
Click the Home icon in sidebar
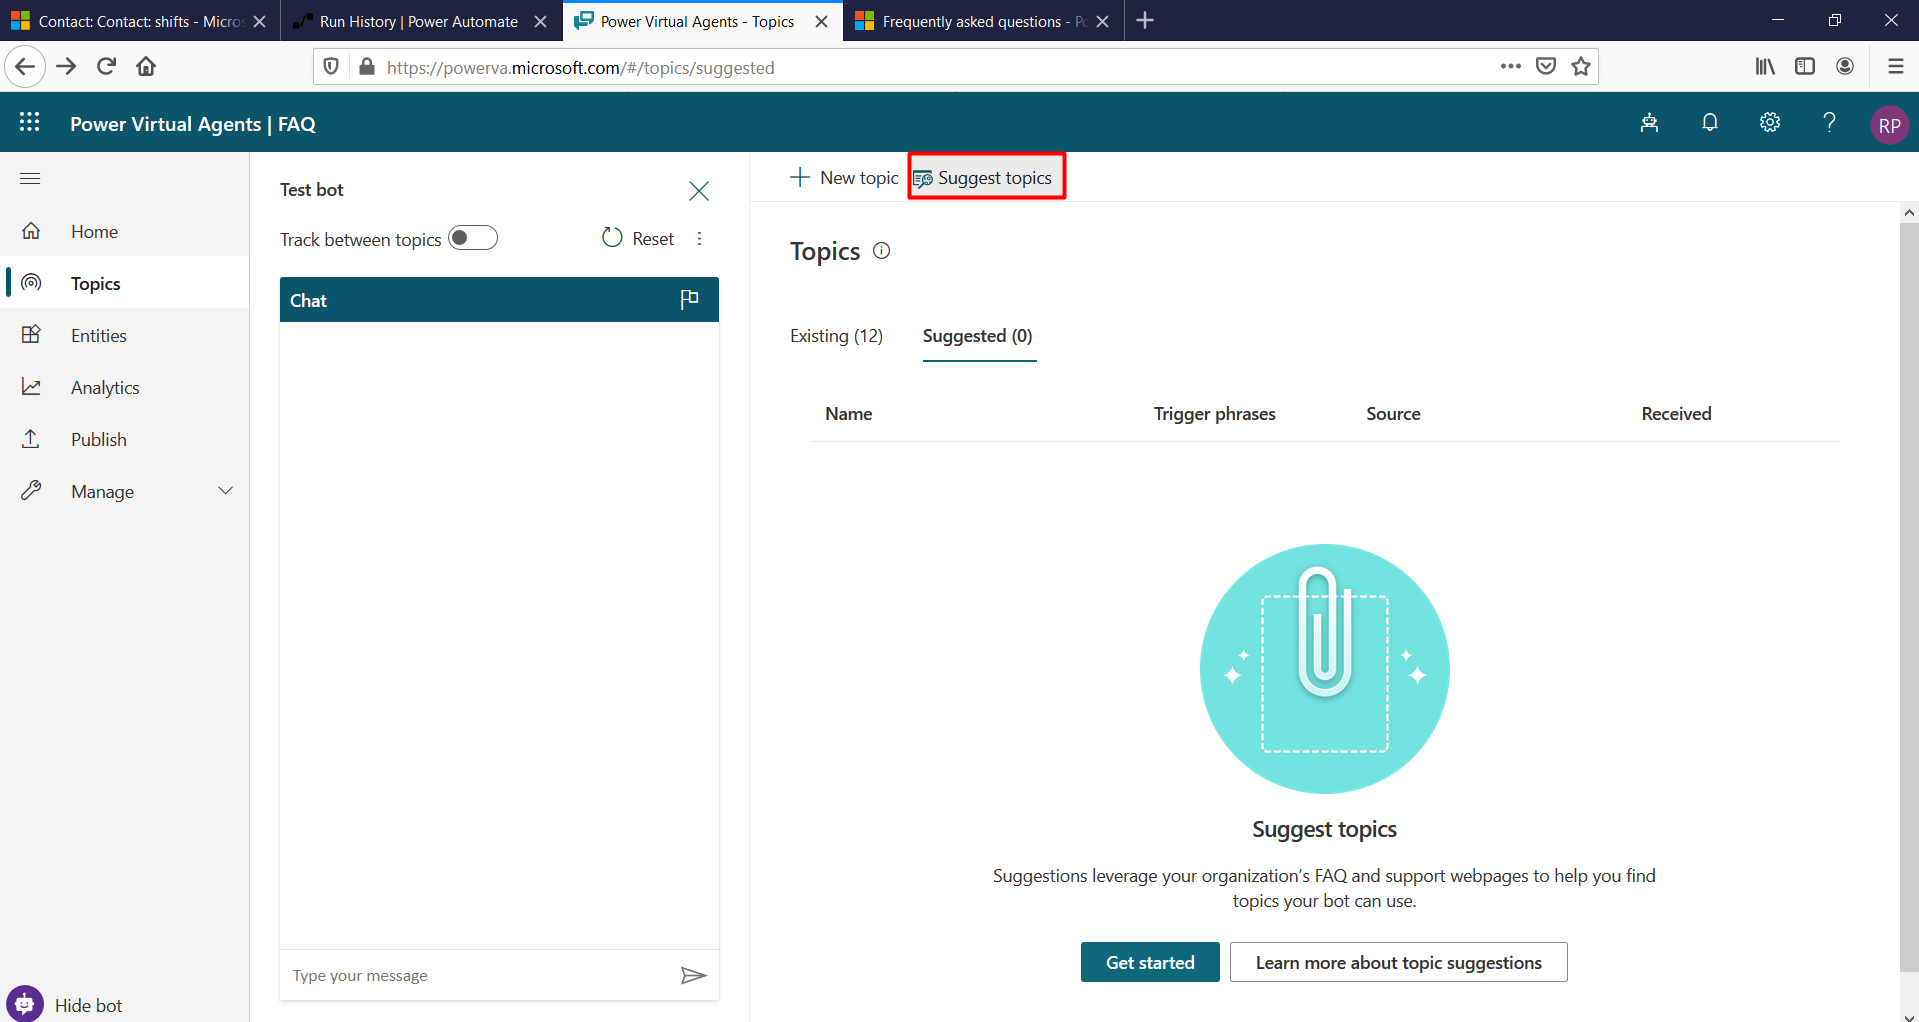point(32,231)
